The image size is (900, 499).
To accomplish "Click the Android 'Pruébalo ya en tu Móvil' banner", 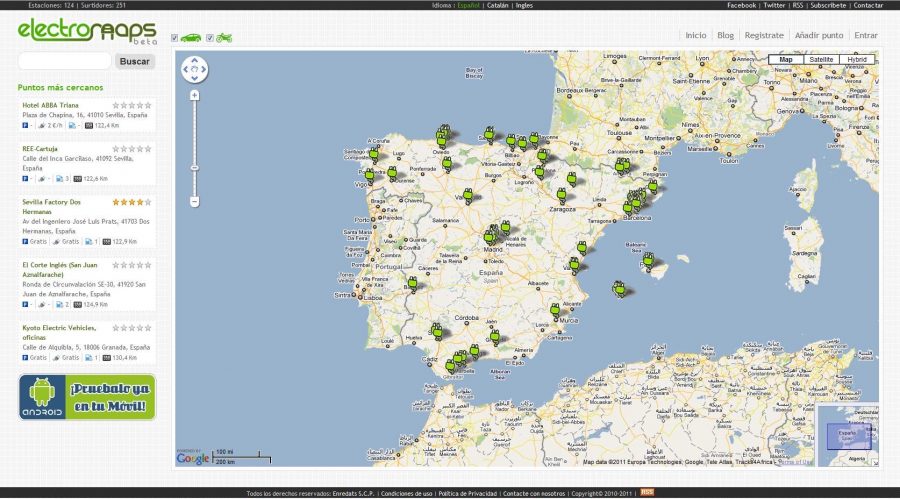I will click(x=87, y=397).
